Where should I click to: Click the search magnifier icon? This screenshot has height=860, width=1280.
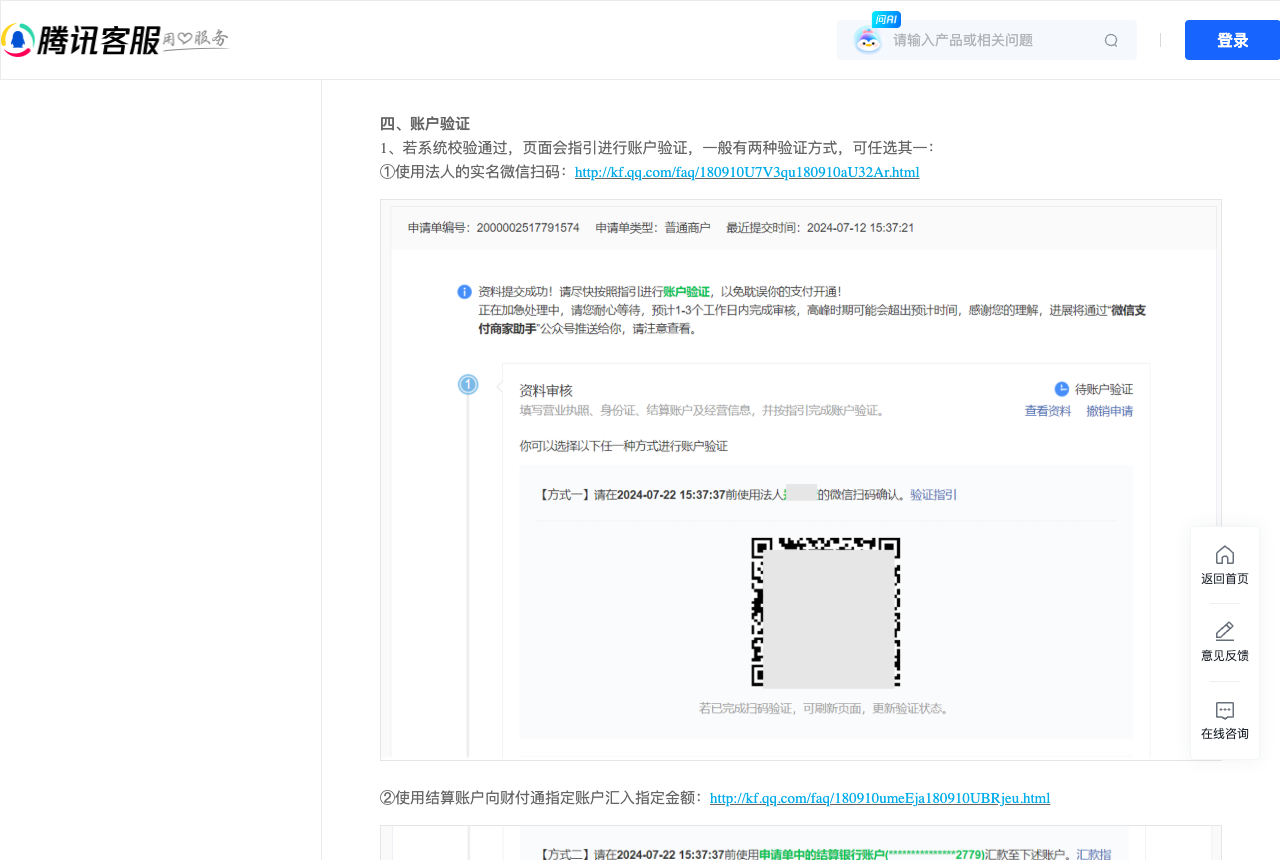coord(1111,40)
